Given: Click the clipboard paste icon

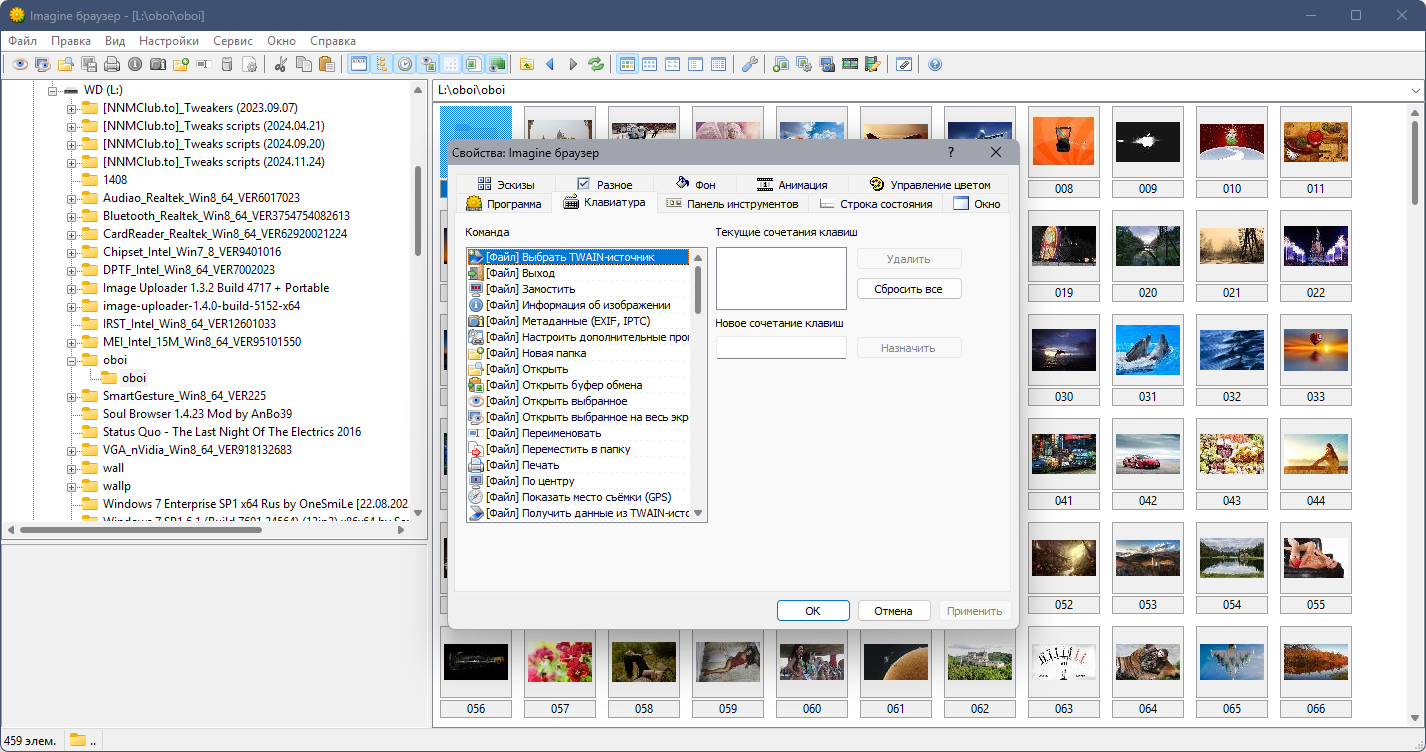Looking at the screenshot, I should (x=326, y=65).
